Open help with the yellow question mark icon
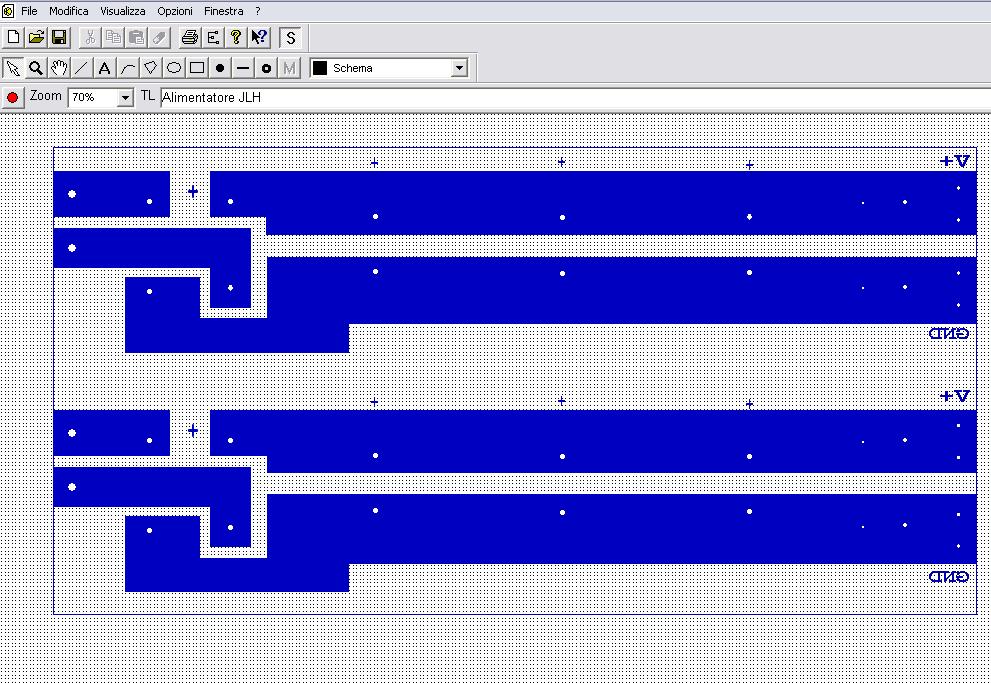The height and width of the screenshot is (683, 991). click(x=236, y=37)
